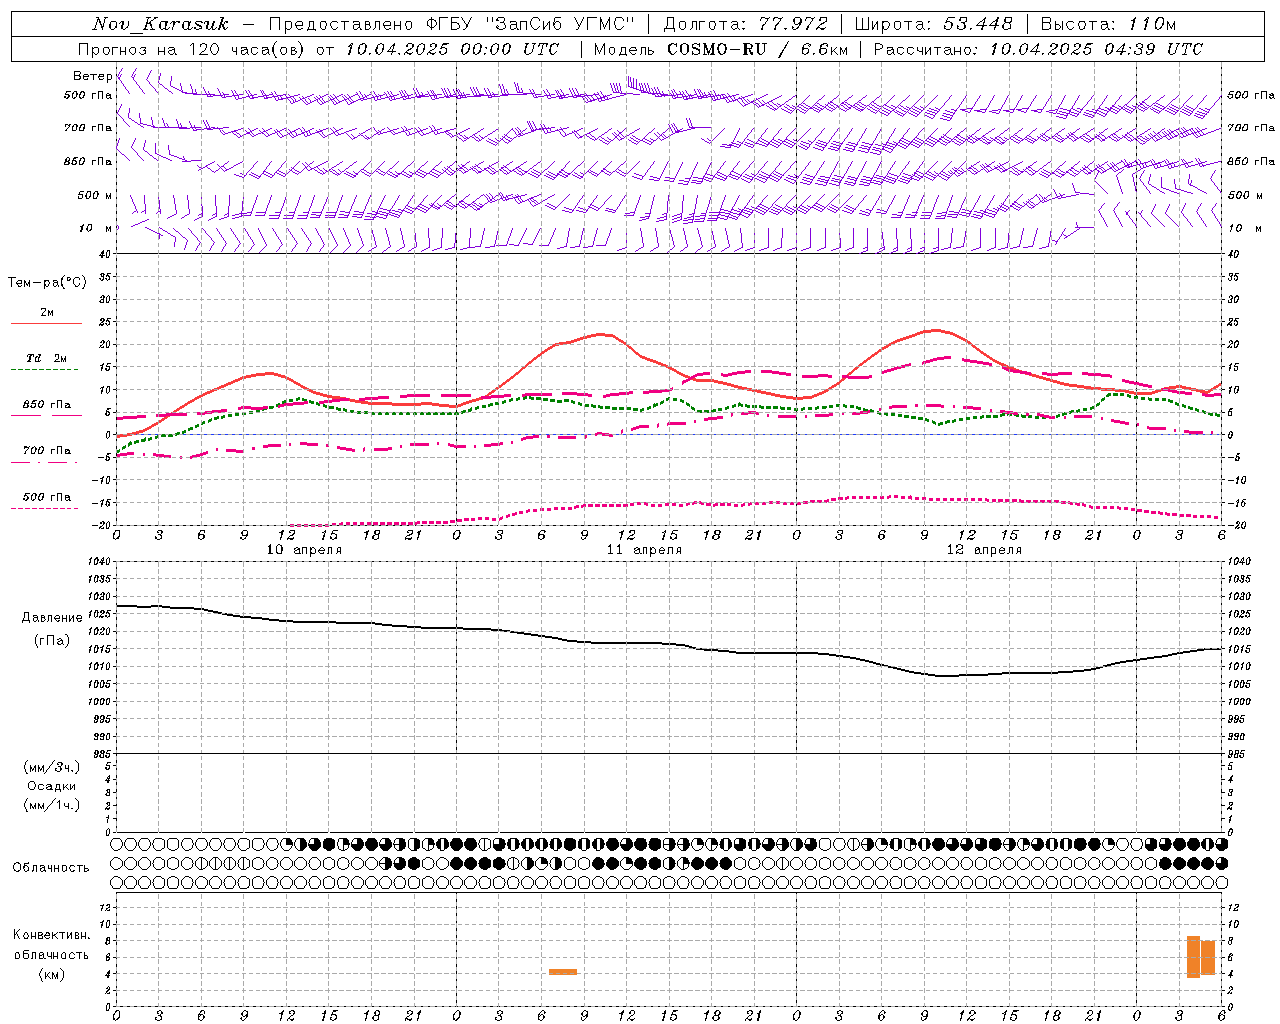Click the 'Конвективн.' convective cloud label
This screenshot has width=1280, height=1024.
coord(52,935)
